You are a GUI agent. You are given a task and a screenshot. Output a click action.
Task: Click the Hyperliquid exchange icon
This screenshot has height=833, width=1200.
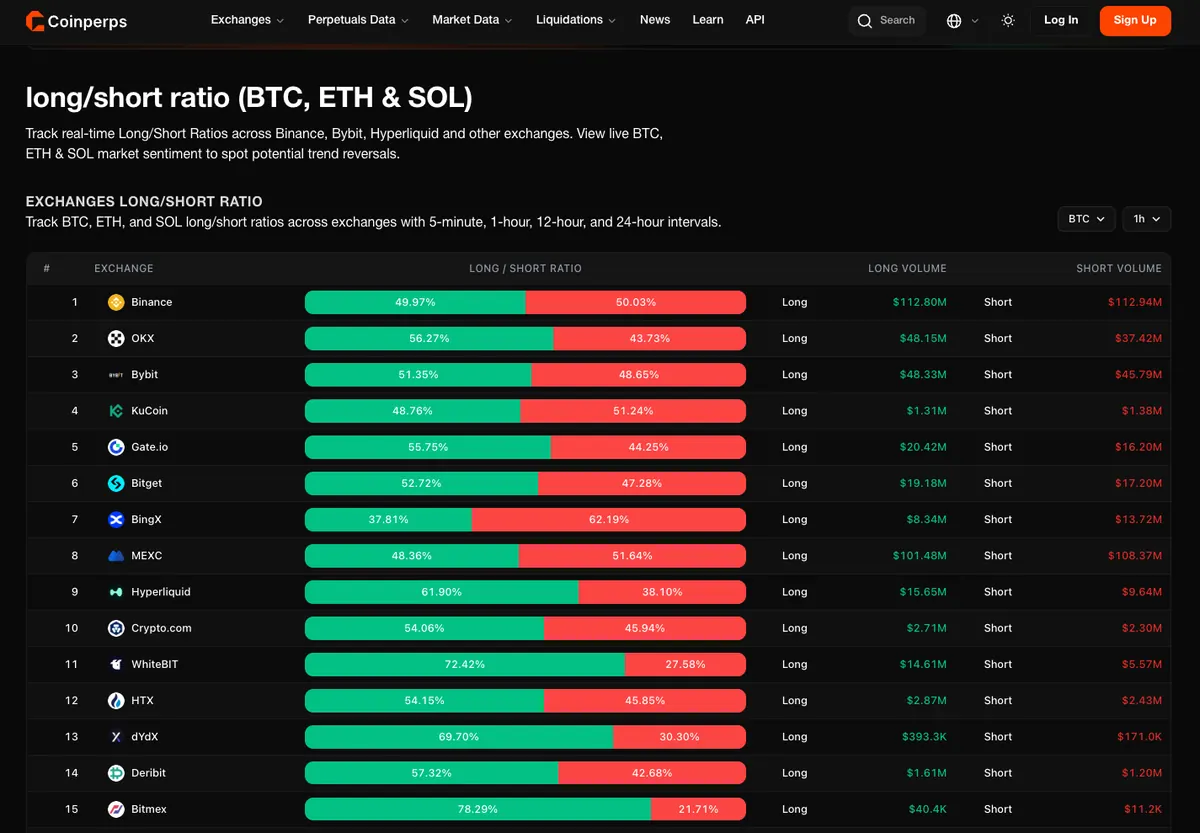click(116, 592)
